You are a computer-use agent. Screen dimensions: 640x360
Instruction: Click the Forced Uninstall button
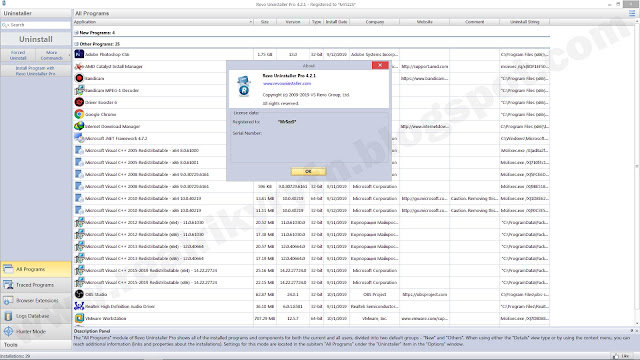18,55
